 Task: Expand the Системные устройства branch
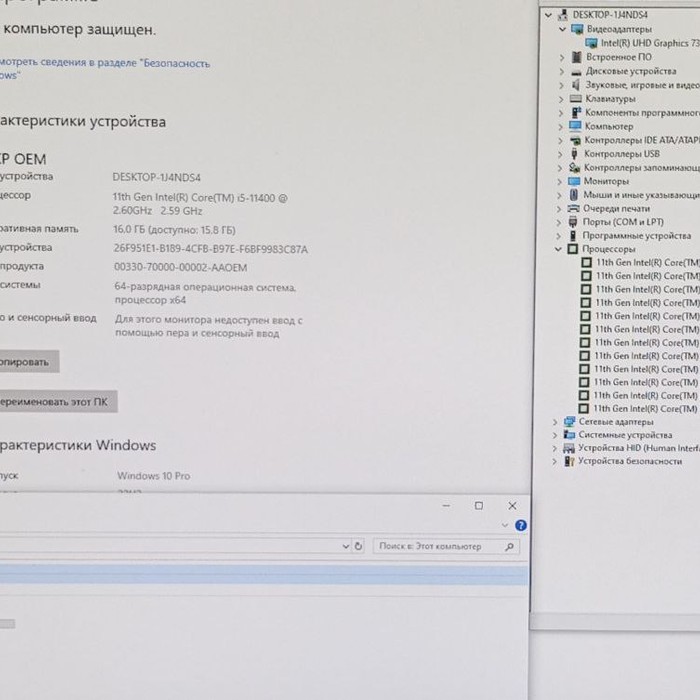click(554, 435)
